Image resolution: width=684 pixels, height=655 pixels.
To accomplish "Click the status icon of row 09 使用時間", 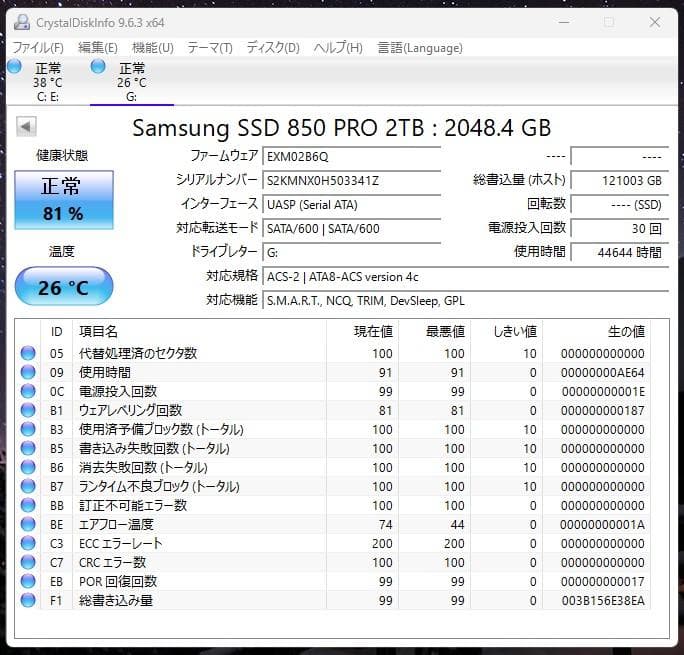I will [28, 372].
